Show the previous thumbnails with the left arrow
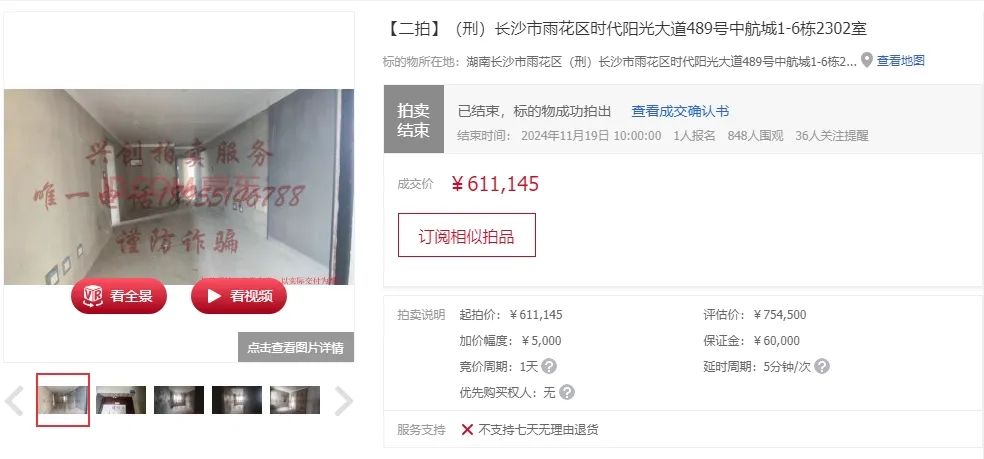The width and height of the screenshot is (984, 459). tap(14, 401)
